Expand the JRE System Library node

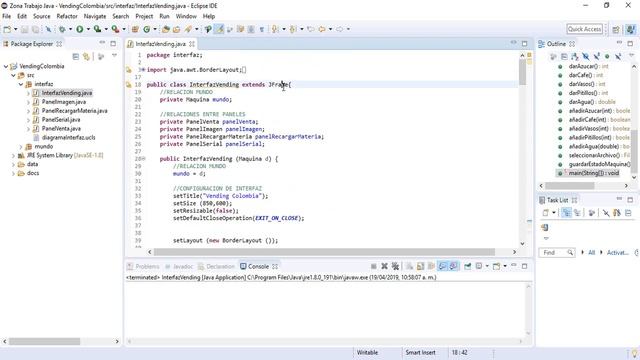13,156
